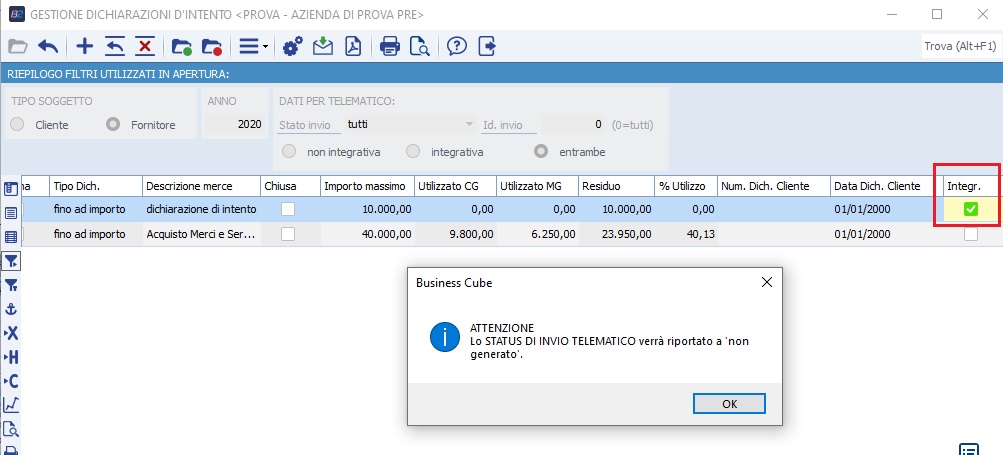
Task: Click folder icon with red dot
Action: (212, 47)
